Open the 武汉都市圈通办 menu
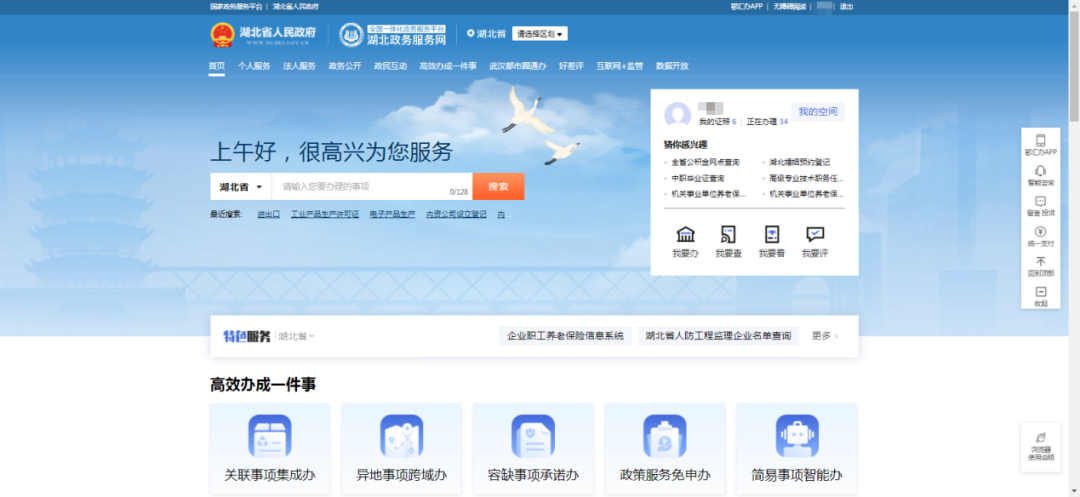Viewport: 1080px width, 497px height. tap(518, 66)
